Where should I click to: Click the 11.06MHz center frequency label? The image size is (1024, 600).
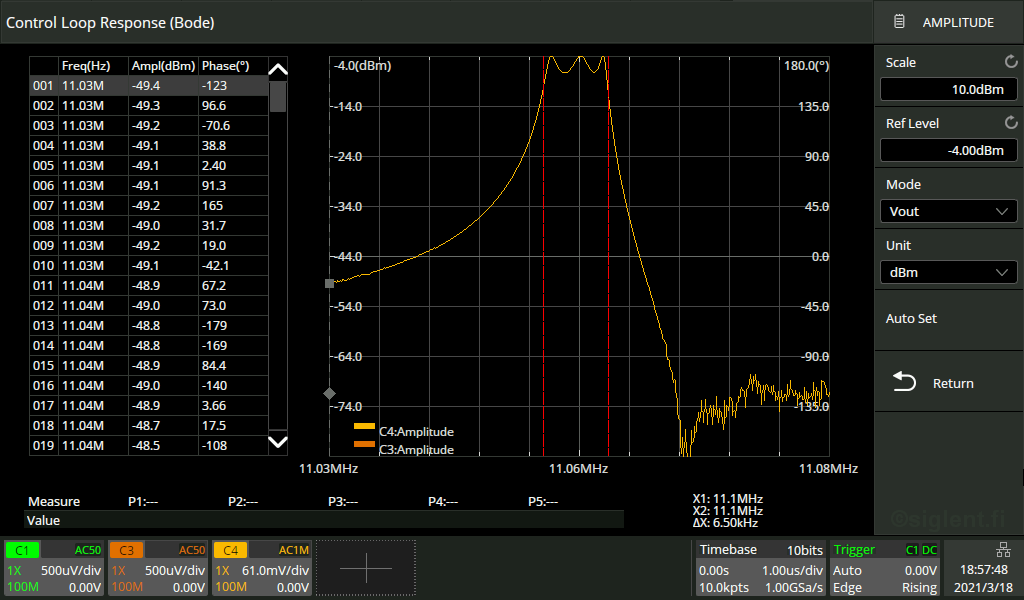pyautogui.click(x=579, y=469)
